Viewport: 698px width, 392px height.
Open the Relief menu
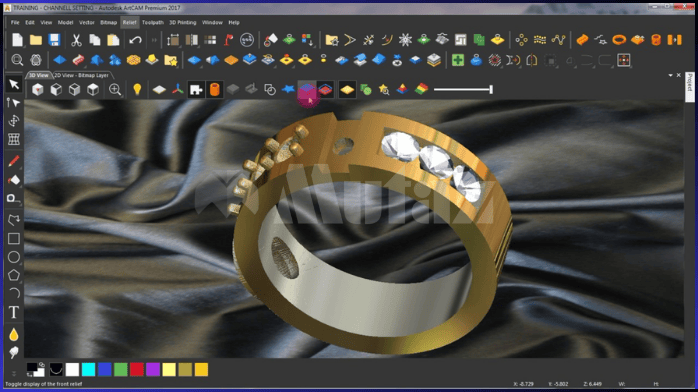pos(130,22)
